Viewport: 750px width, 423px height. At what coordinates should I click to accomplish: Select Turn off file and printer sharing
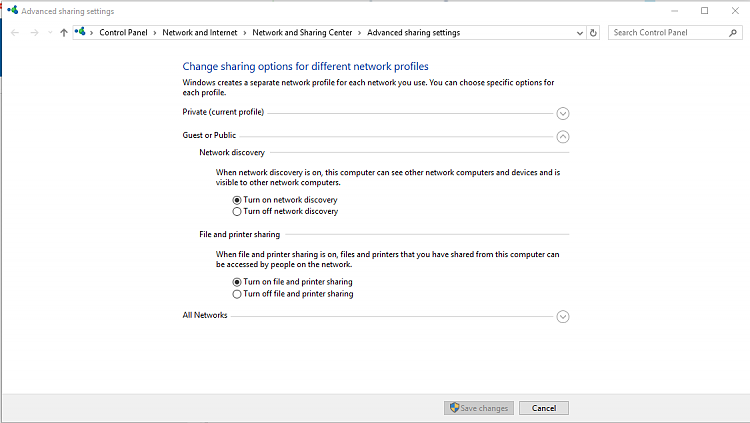(x=237, y=295)
